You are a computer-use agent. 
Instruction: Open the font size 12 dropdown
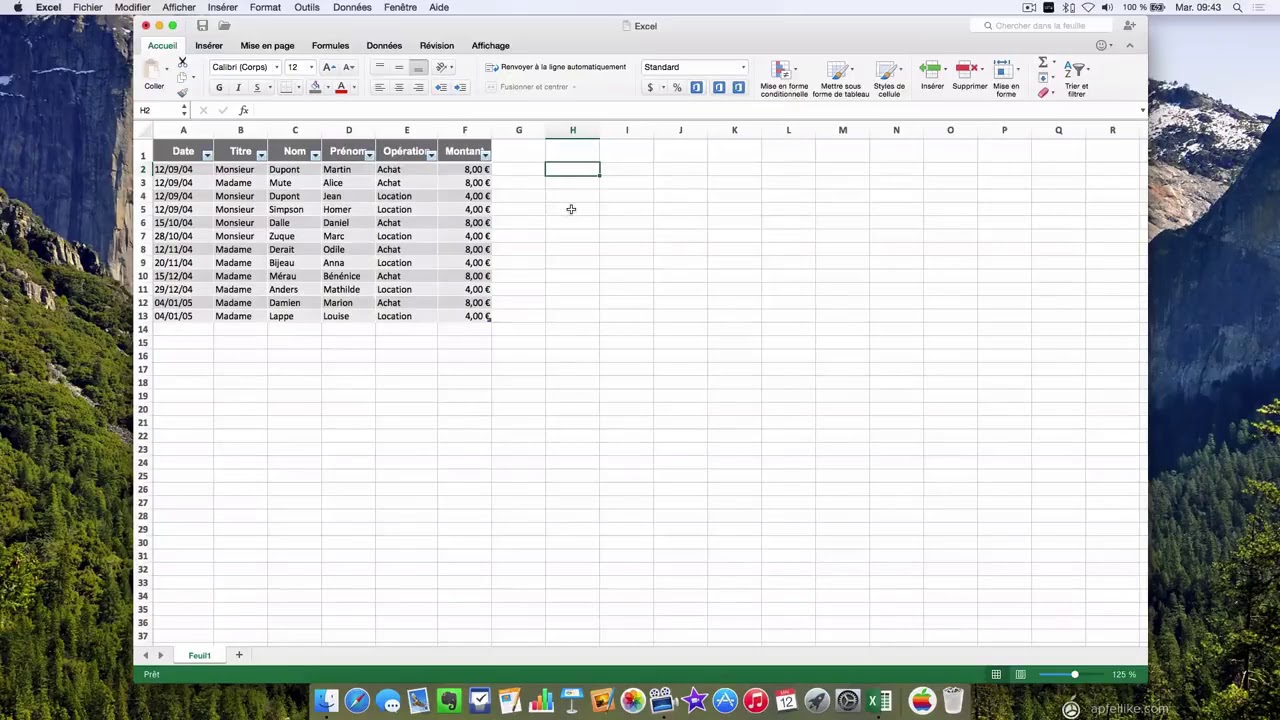click(x=310, y=67)
